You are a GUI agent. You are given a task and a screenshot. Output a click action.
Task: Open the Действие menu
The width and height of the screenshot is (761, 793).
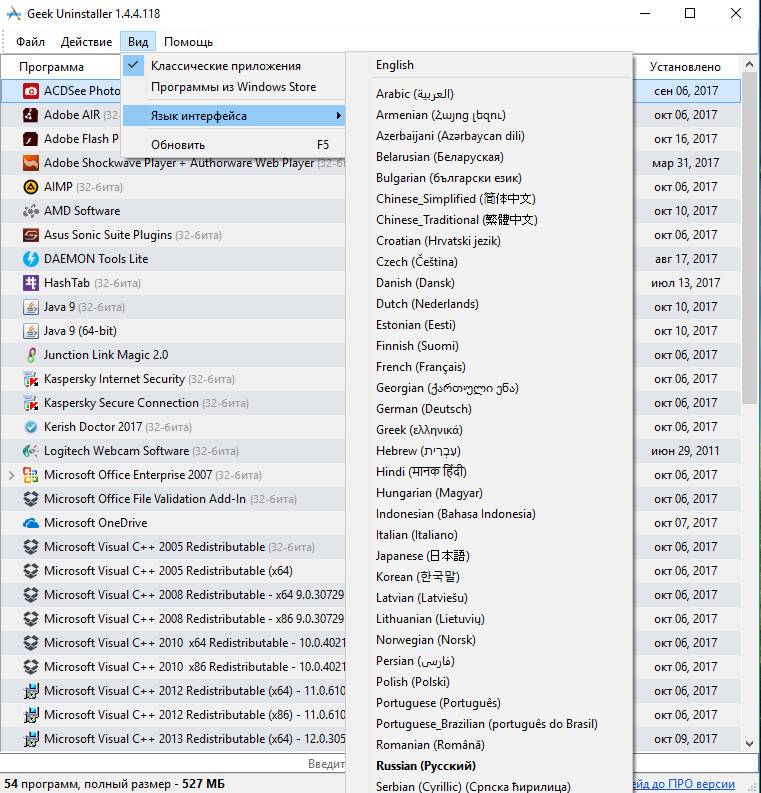86,42
